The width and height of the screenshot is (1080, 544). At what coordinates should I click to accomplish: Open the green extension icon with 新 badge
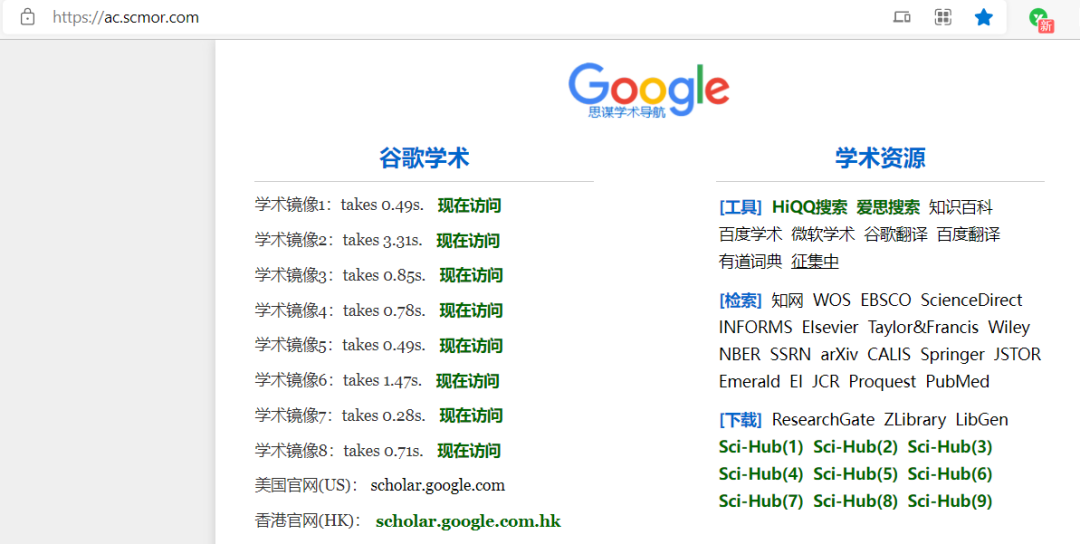tap(1041, 20)
